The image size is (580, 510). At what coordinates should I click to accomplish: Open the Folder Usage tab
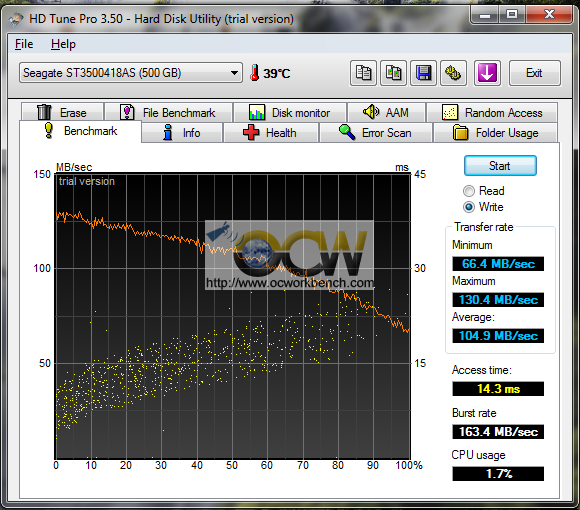click(x=496, y=132)
